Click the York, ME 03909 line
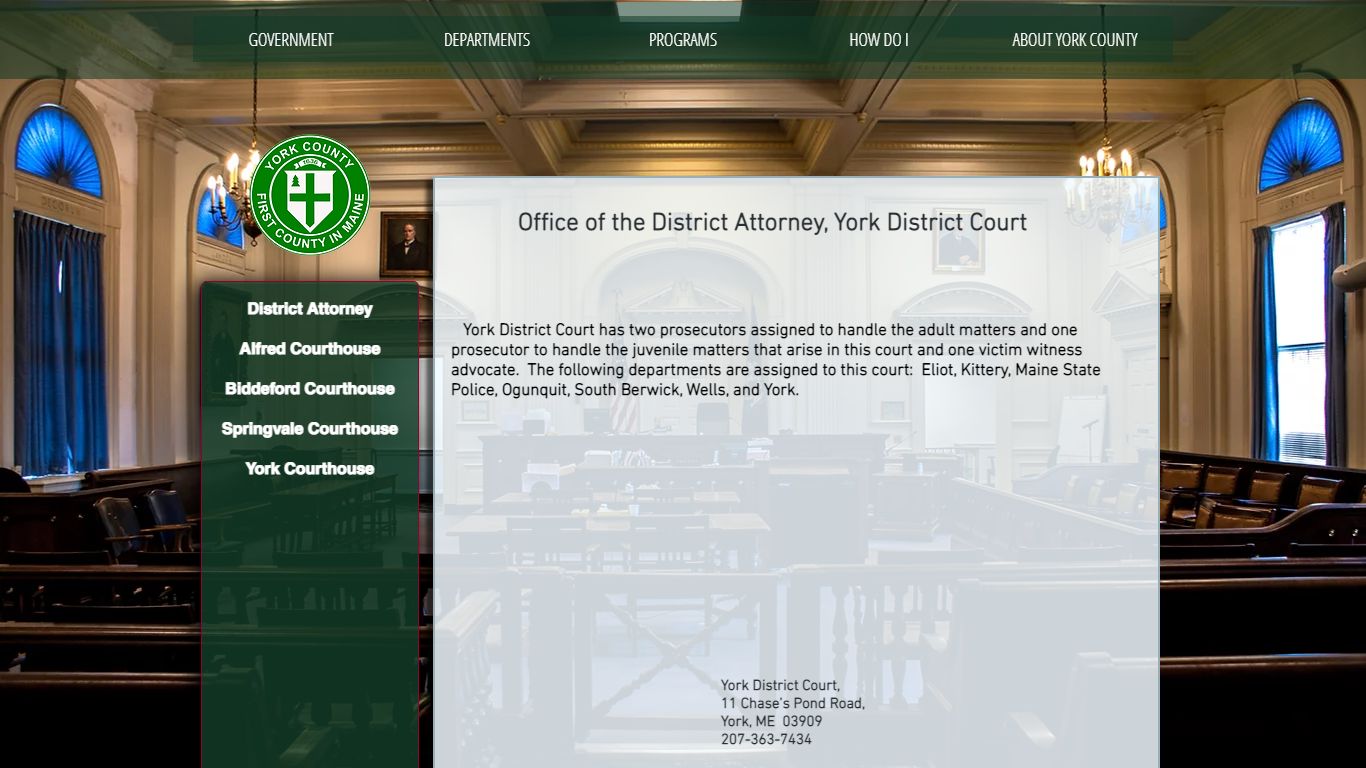The height and width of the screenshot is (768, 1366). (x=772, y=722)
